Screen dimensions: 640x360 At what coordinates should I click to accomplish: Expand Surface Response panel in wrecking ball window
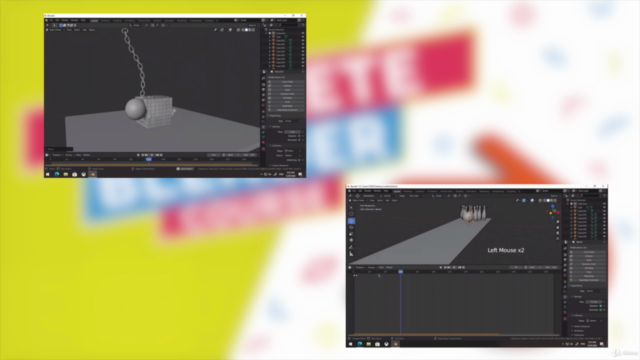[279, 165]
